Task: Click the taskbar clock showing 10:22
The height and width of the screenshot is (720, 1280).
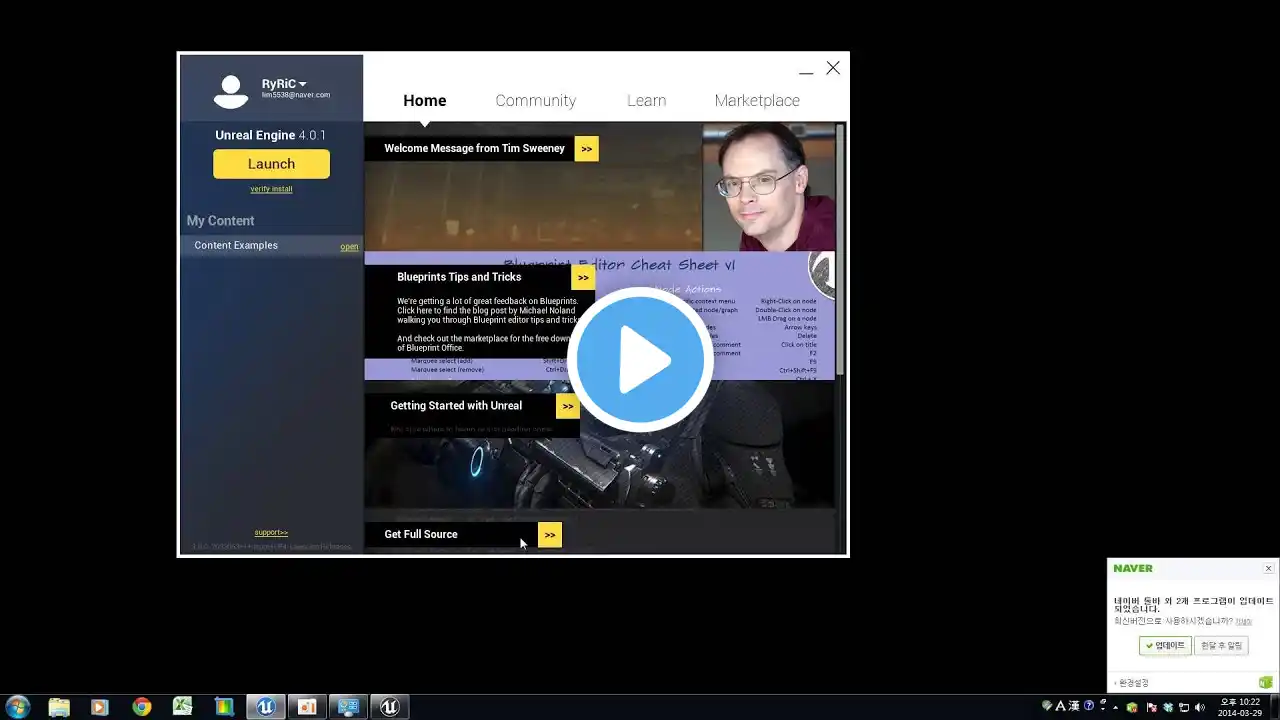Action: click(x=1240, y=707)
